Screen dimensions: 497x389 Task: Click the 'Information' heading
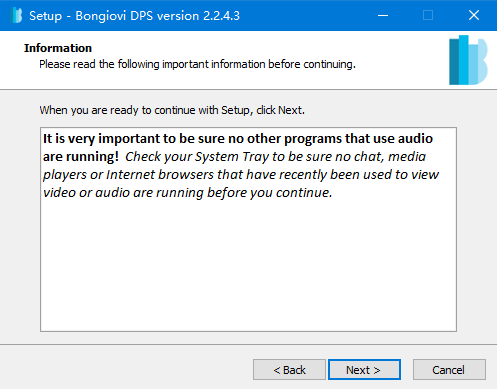[58, 48]
